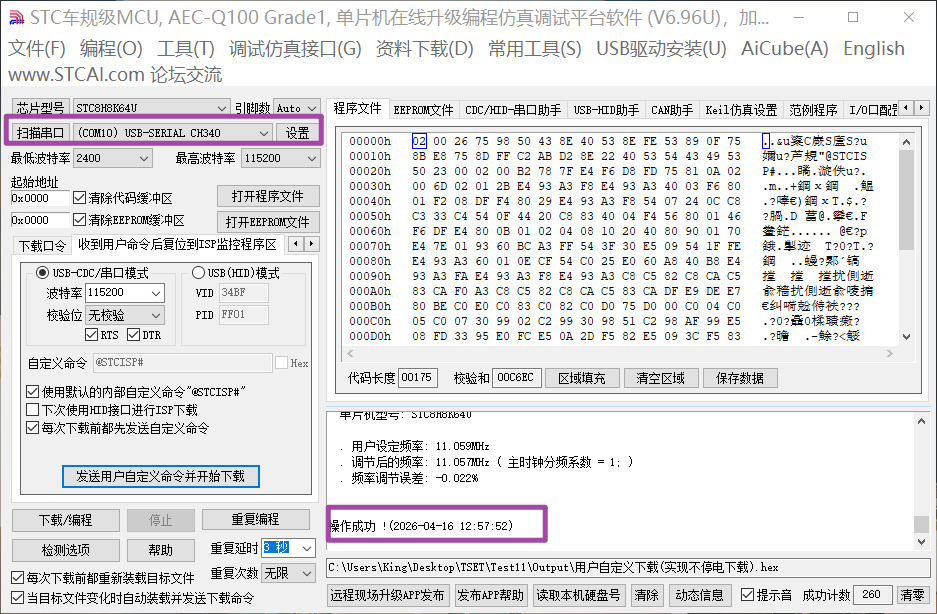Switch to Keil仿真设置 tab

point(741,110)
